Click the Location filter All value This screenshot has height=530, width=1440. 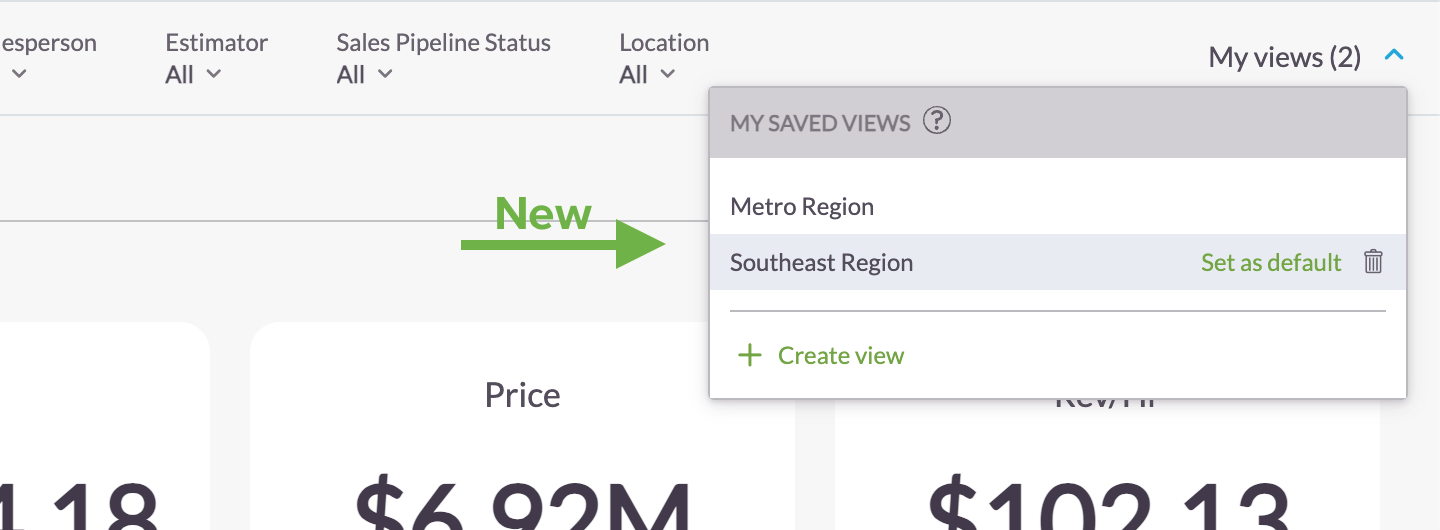634,74
